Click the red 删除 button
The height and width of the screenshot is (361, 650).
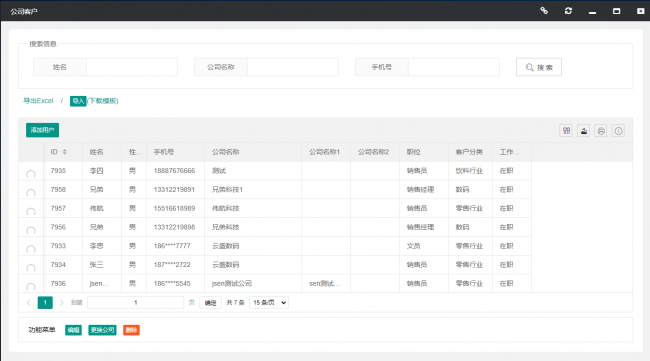point(131,330)
